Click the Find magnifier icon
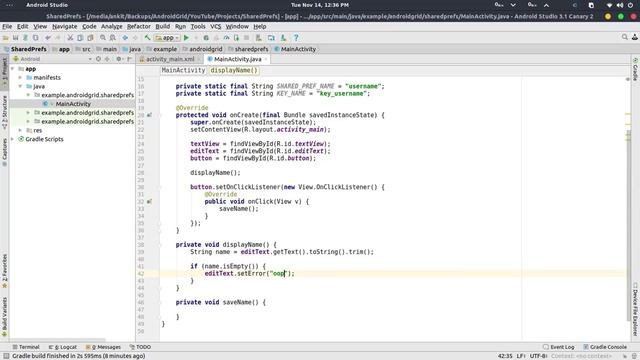640x360 pixels. [103, 38]
